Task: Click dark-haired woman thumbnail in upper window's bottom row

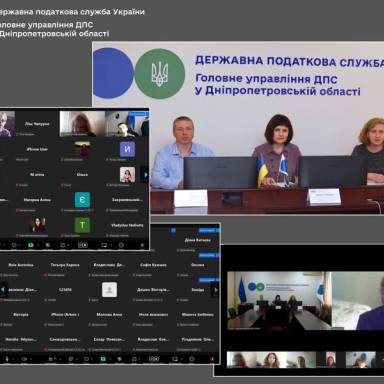Action: (x=37, y=226)
